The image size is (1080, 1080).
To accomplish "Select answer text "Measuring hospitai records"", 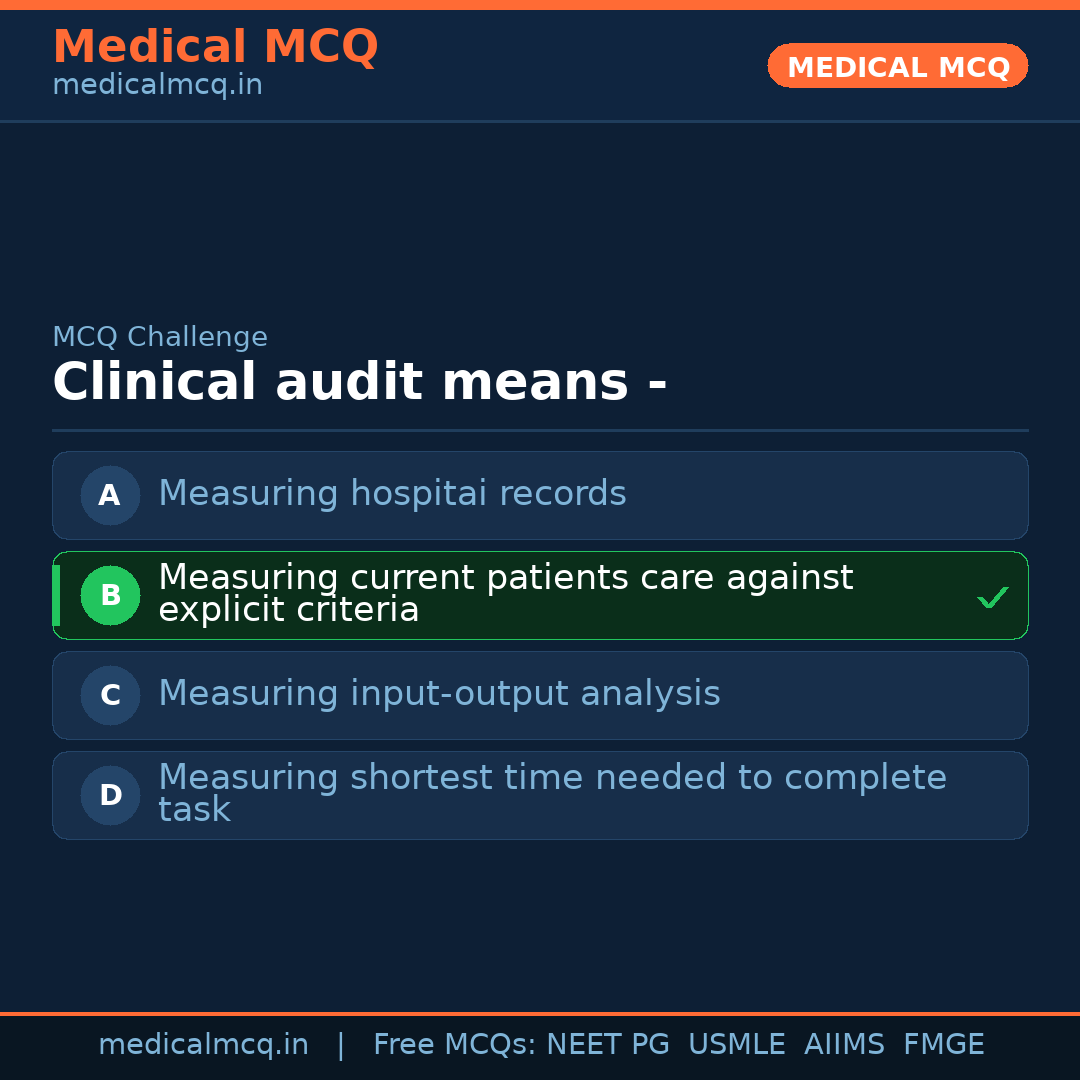I will click(x=392, y=494).
